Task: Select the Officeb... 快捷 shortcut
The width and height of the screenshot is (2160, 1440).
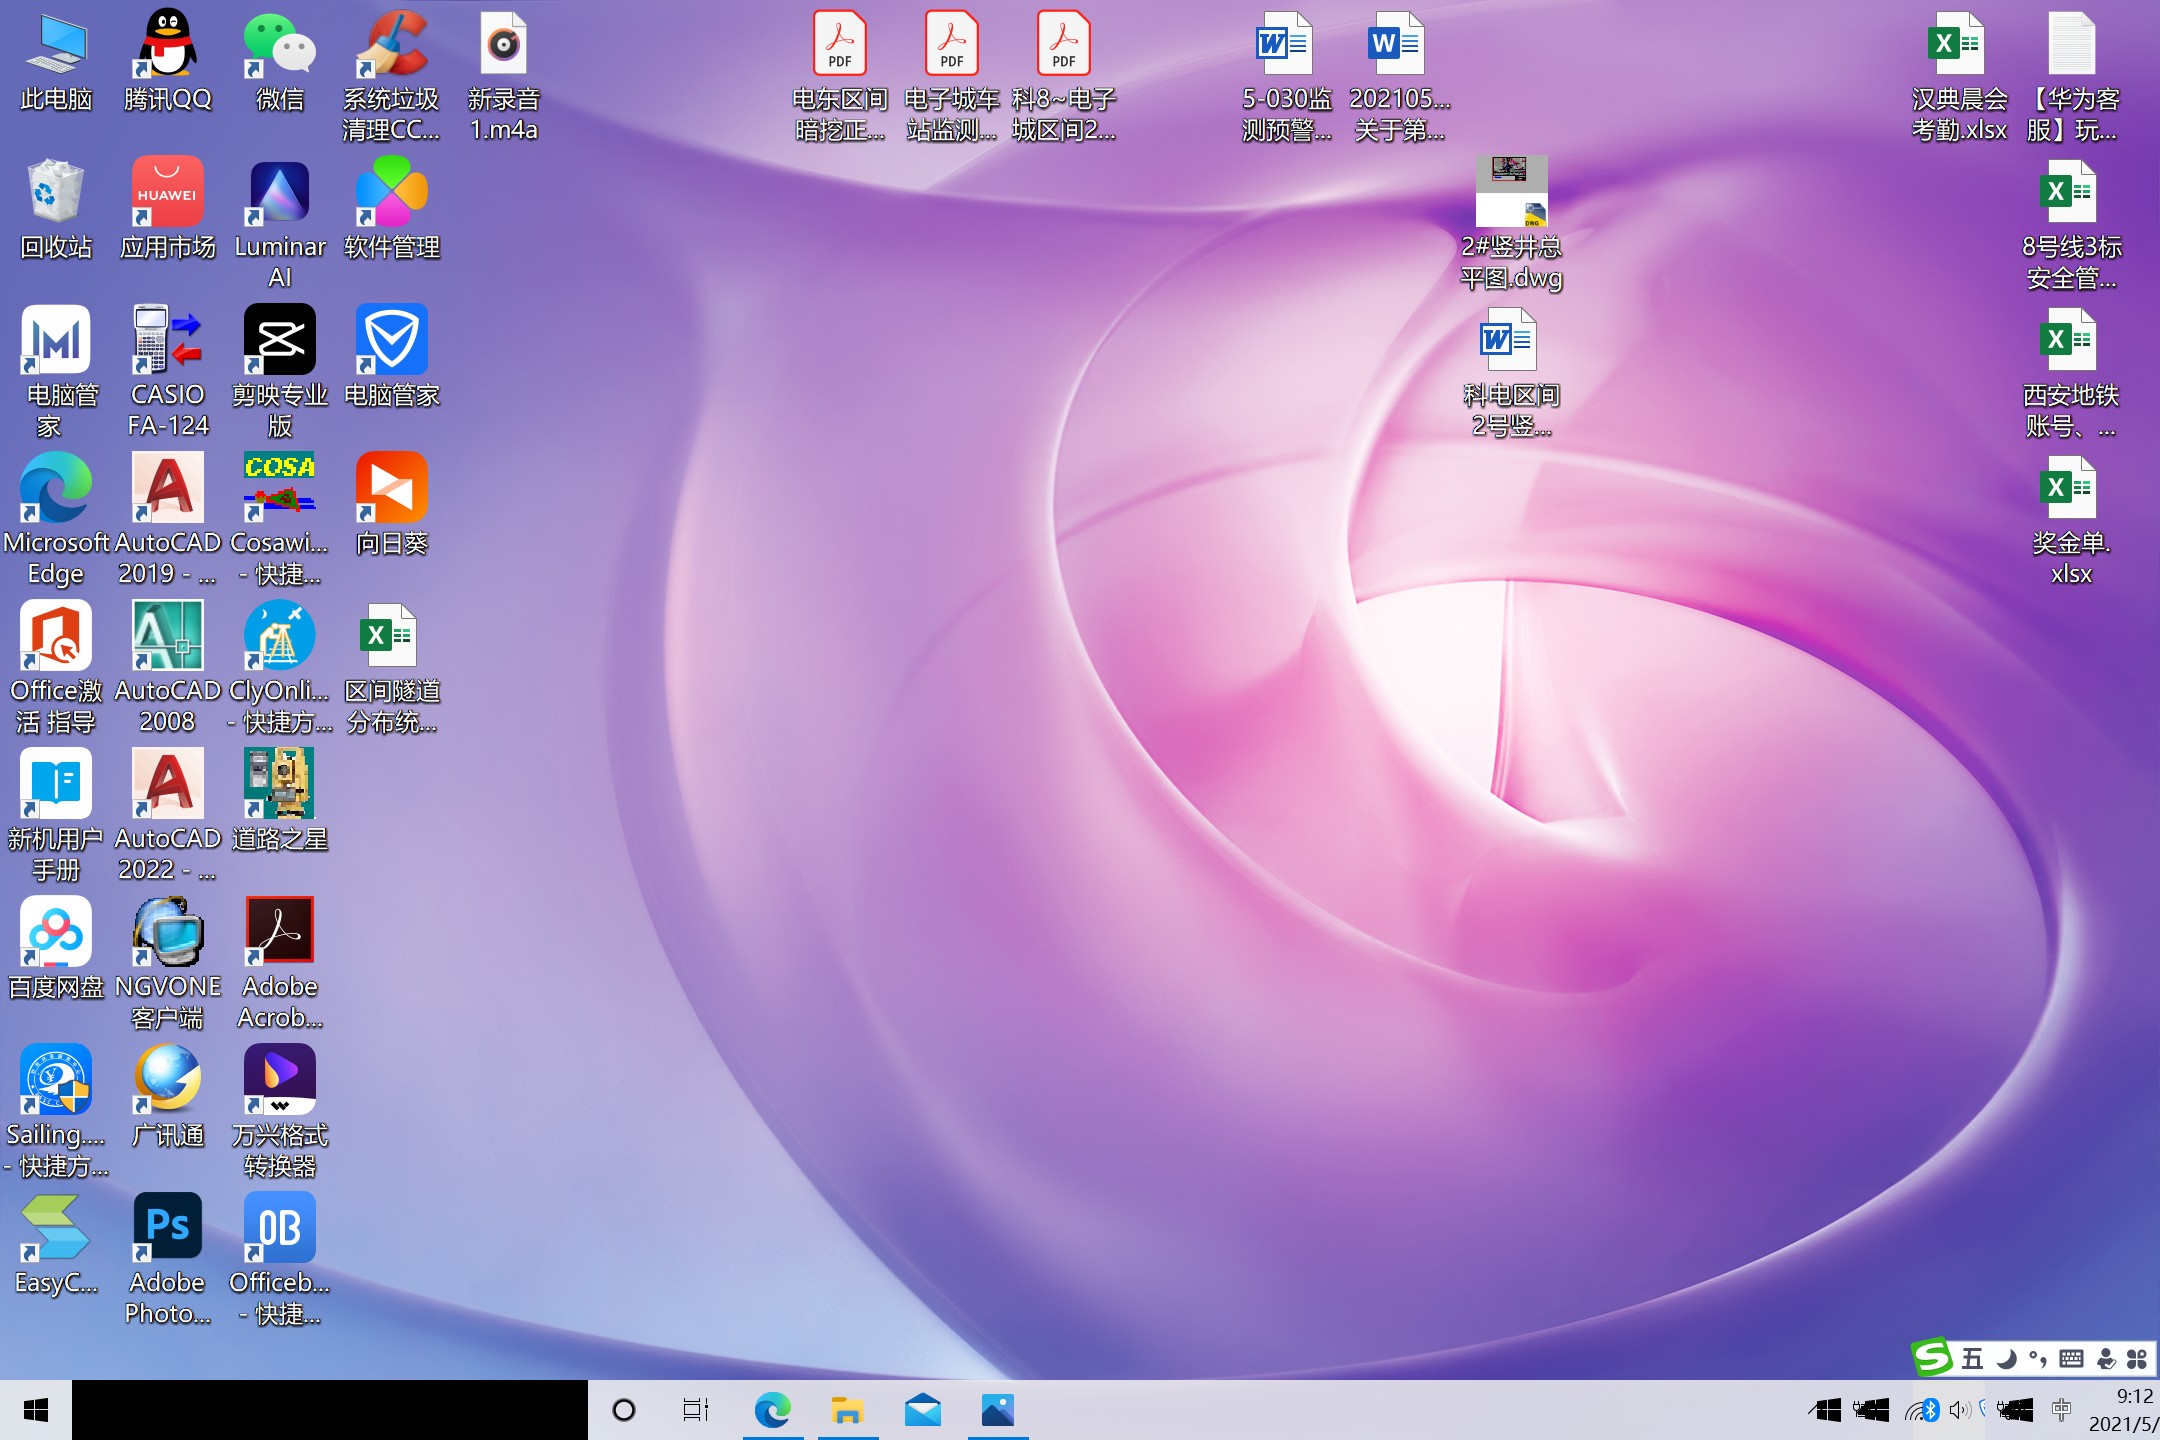Action: 279,1260
